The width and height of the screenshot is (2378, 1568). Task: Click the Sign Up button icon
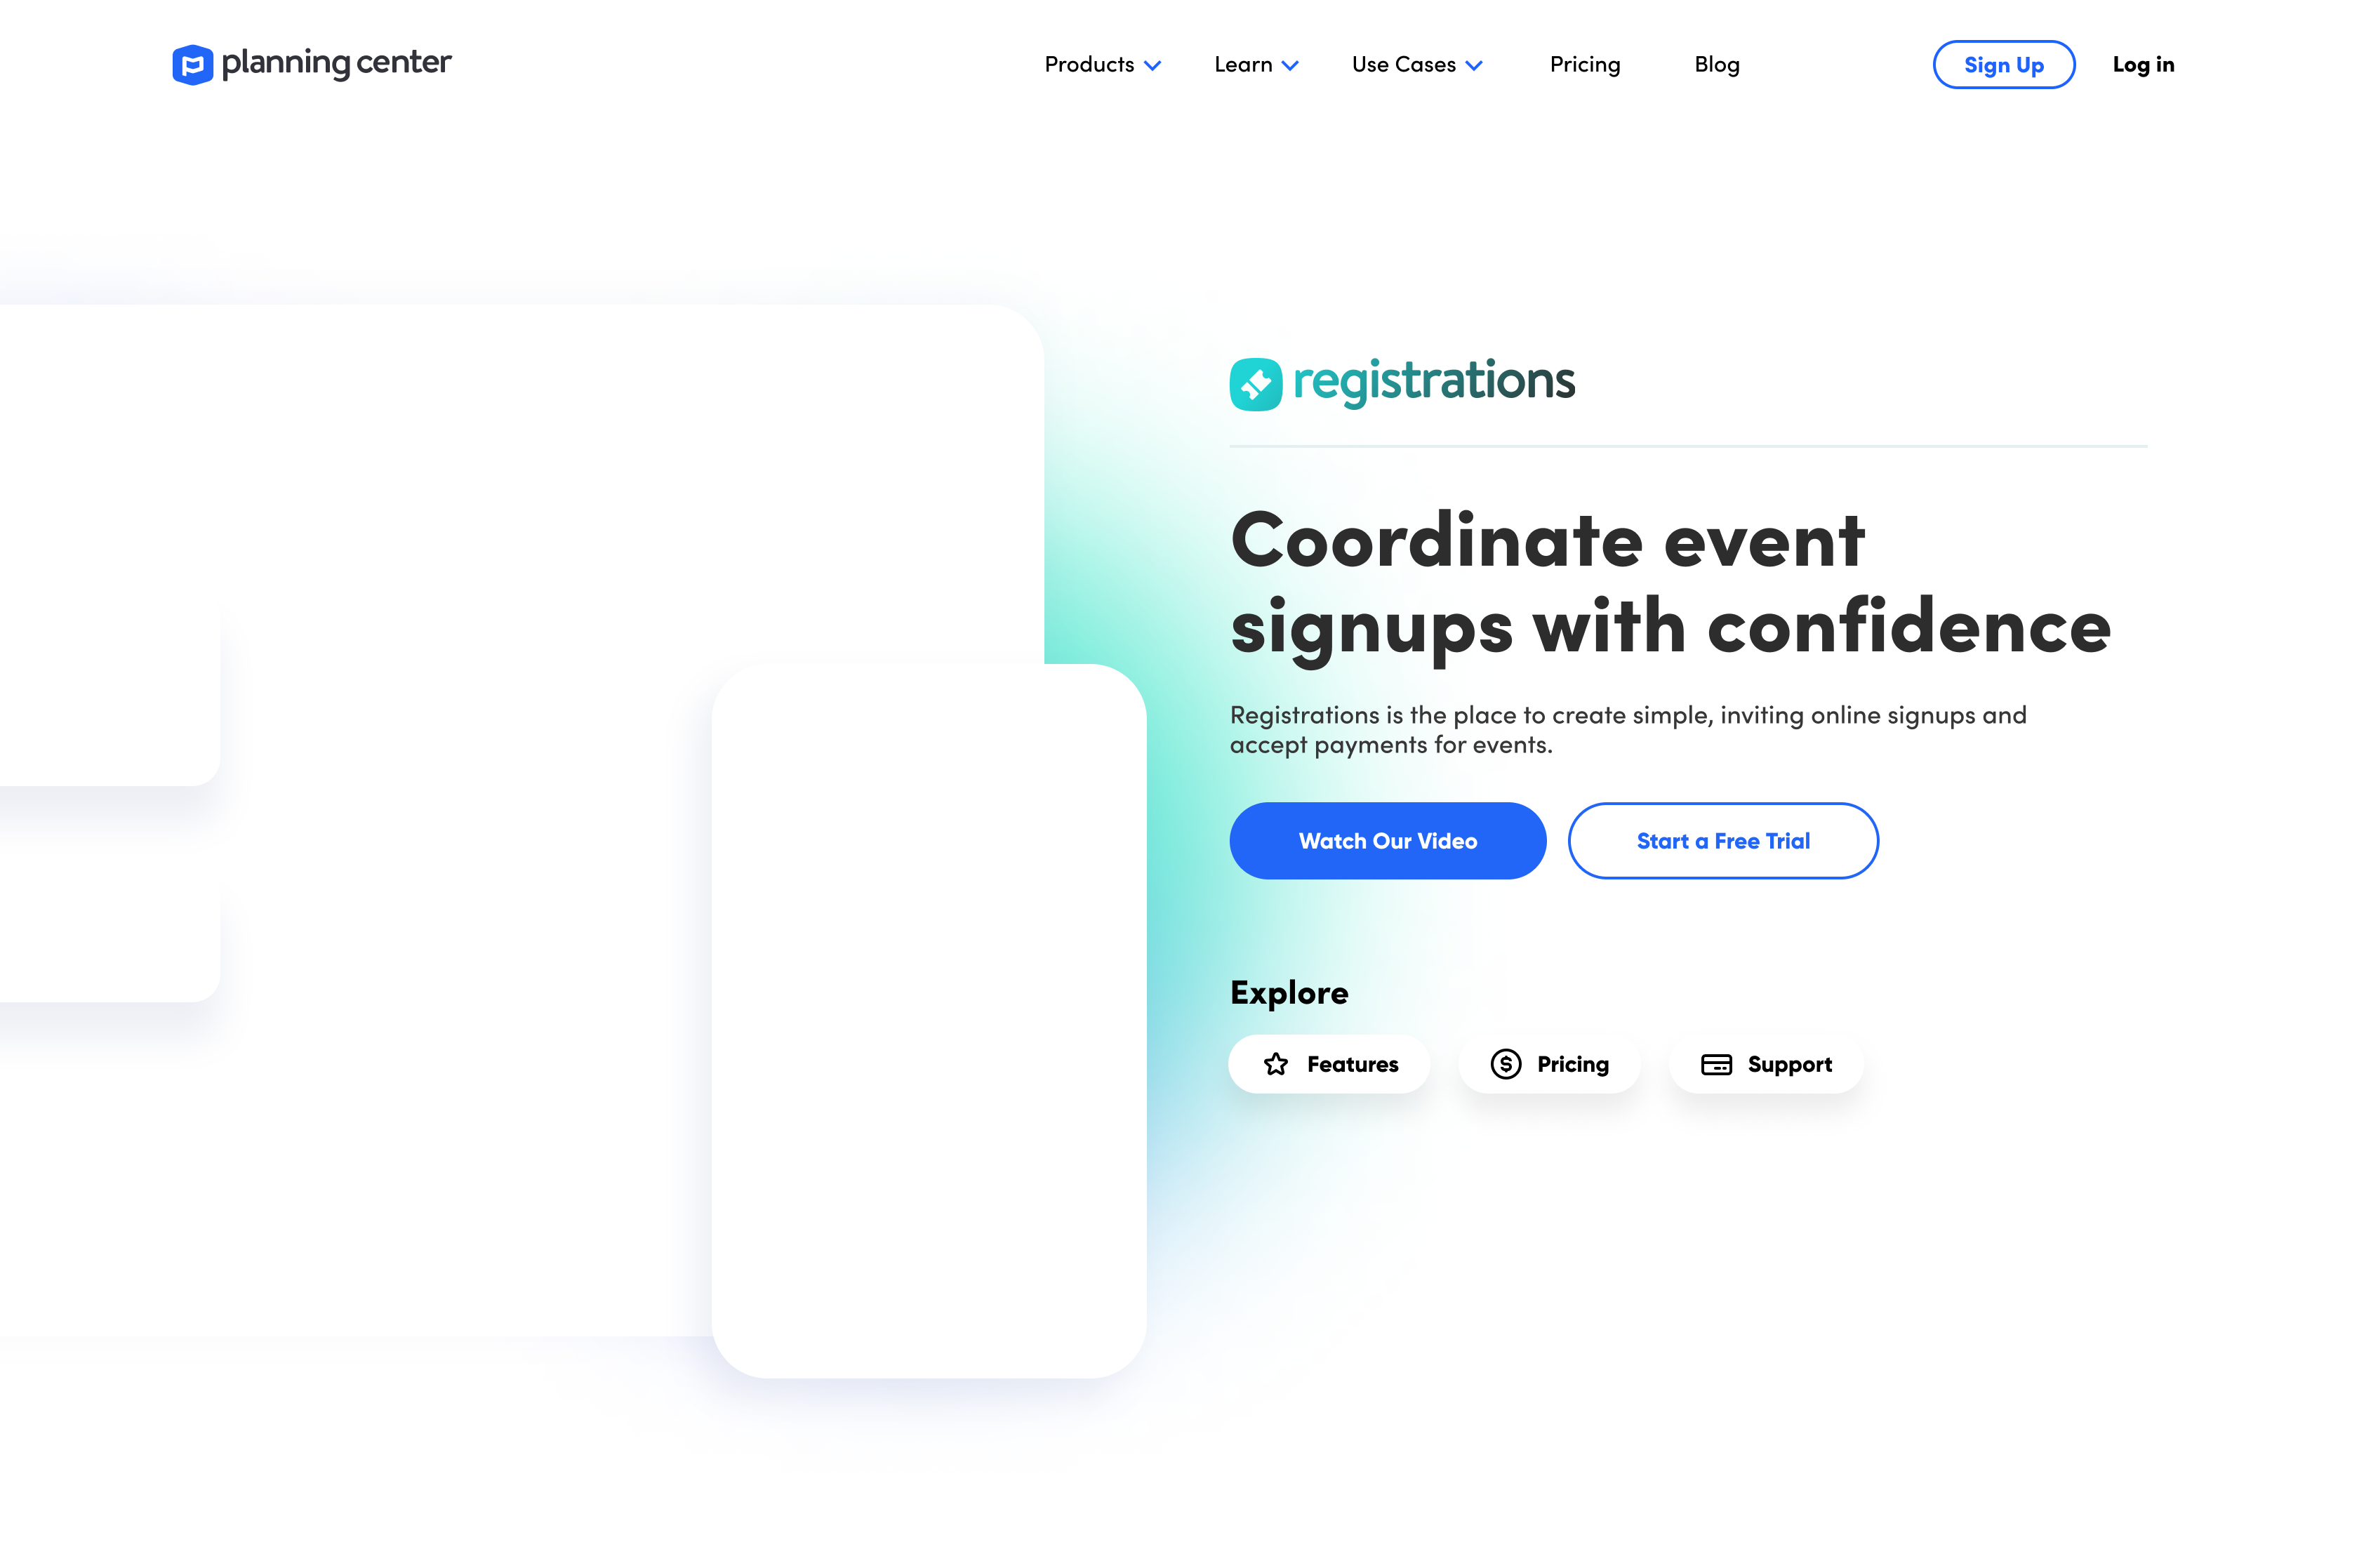pos(2002,65)
